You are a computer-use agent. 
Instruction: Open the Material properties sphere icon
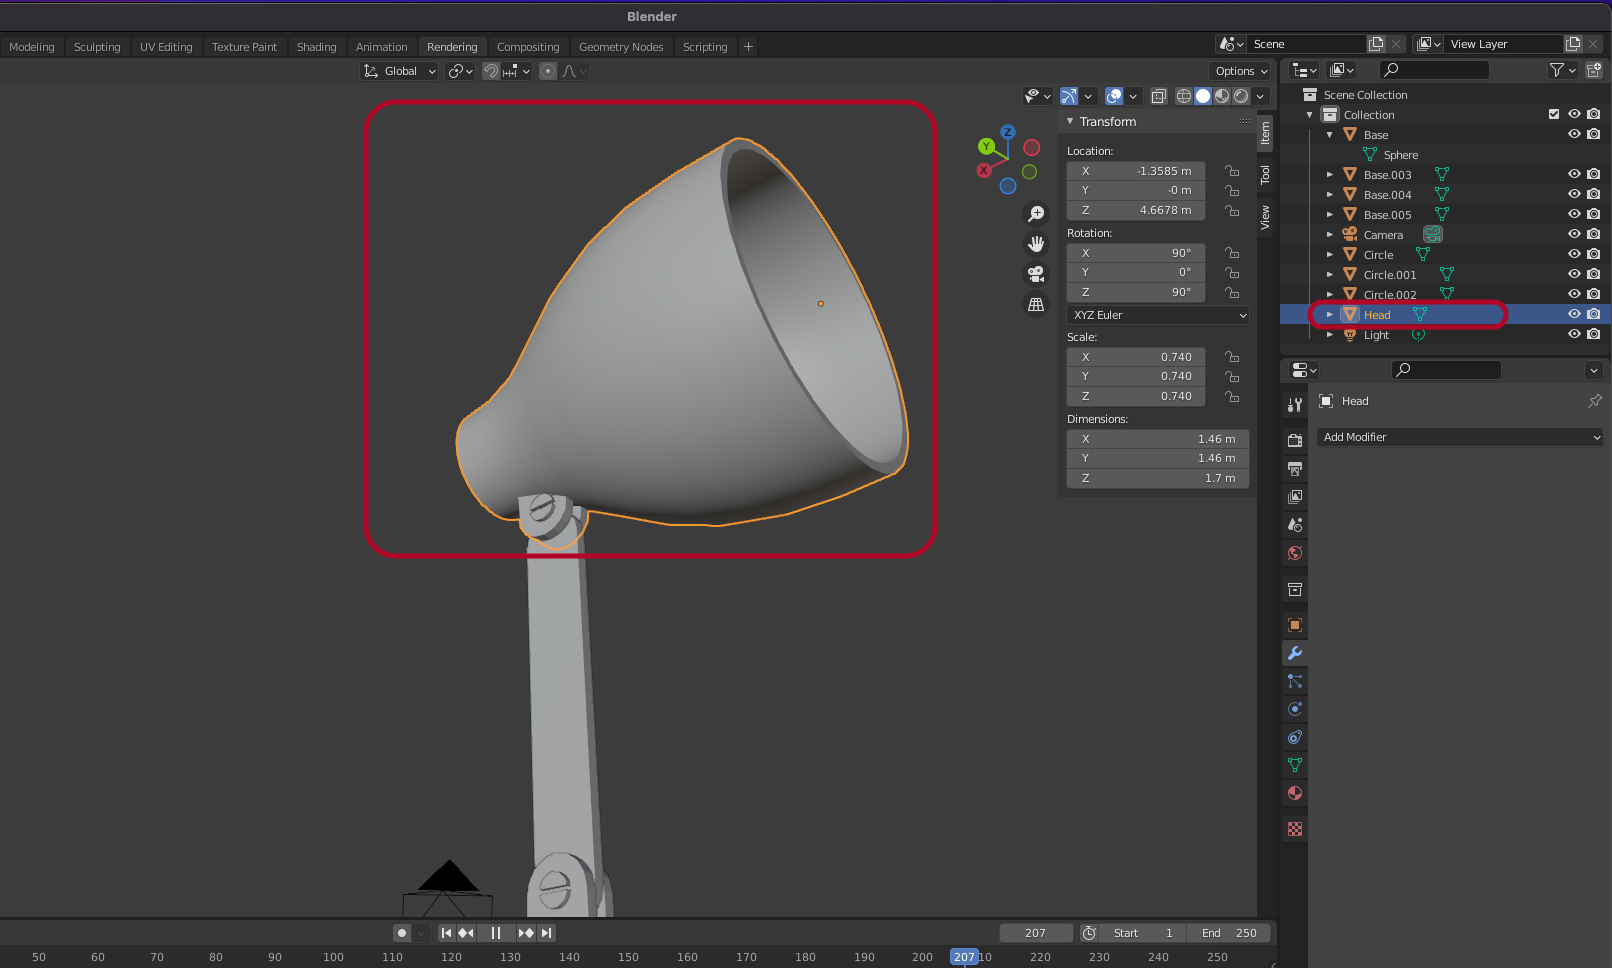1295,793
